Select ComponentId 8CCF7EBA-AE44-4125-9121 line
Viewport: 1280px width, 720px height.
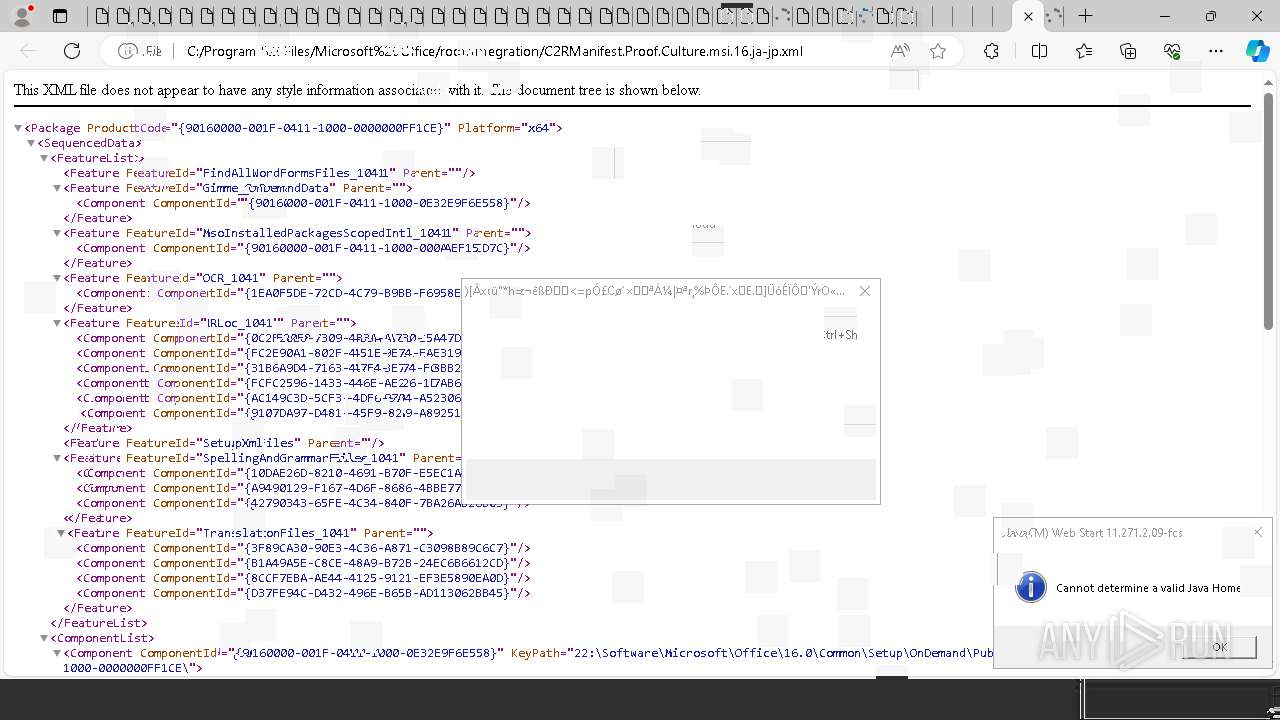pos(304,578)
